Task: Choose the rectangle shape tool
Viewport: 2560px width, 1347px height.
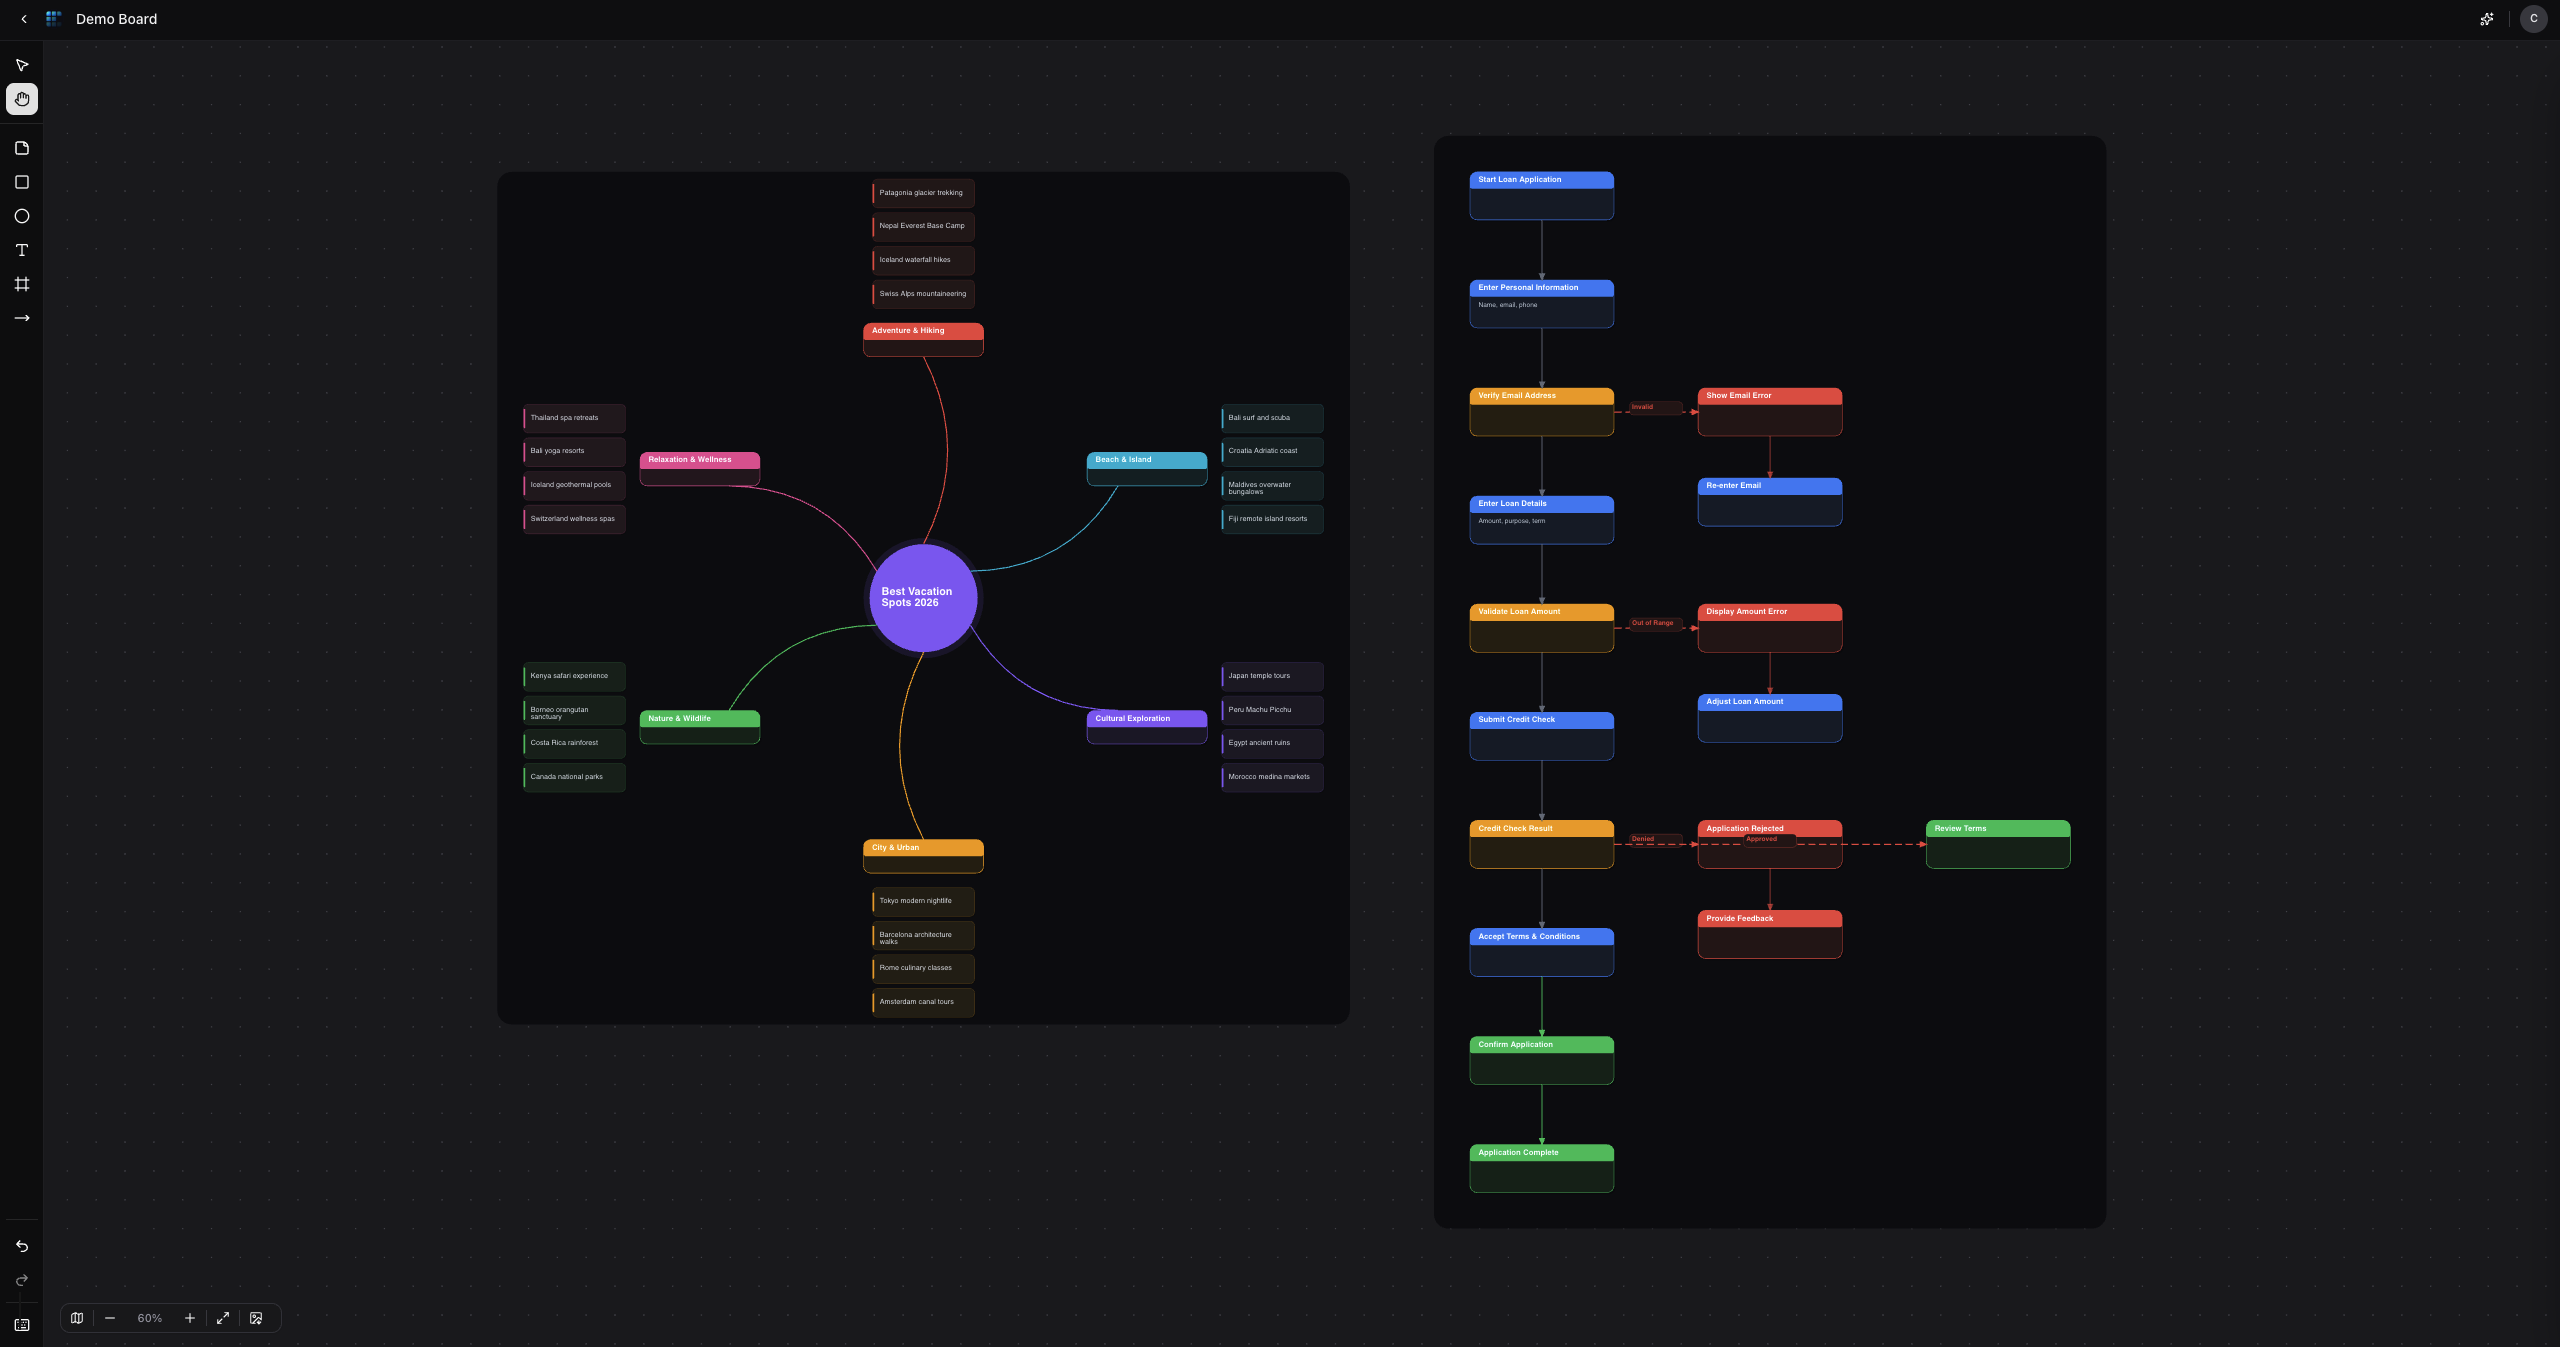Action: coord(22,182)
